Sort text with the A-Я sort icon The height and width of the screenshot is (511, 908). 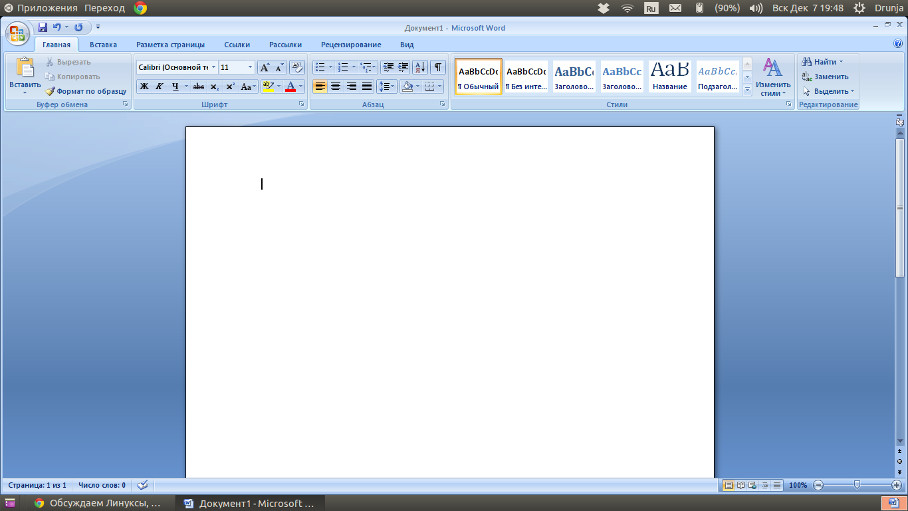coord(420,67)
